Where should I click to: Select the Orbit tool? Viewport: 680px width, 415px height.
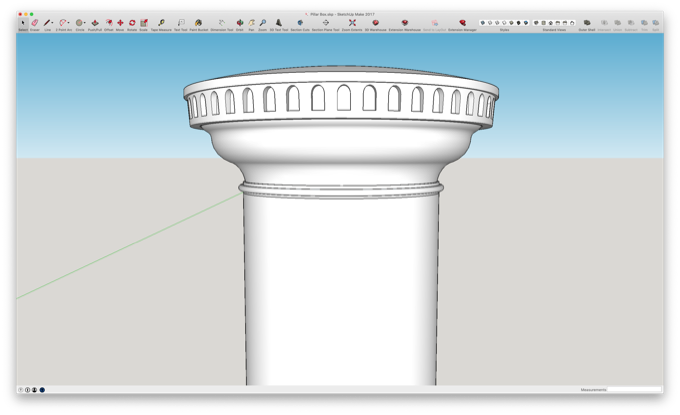tap(239, 23)
